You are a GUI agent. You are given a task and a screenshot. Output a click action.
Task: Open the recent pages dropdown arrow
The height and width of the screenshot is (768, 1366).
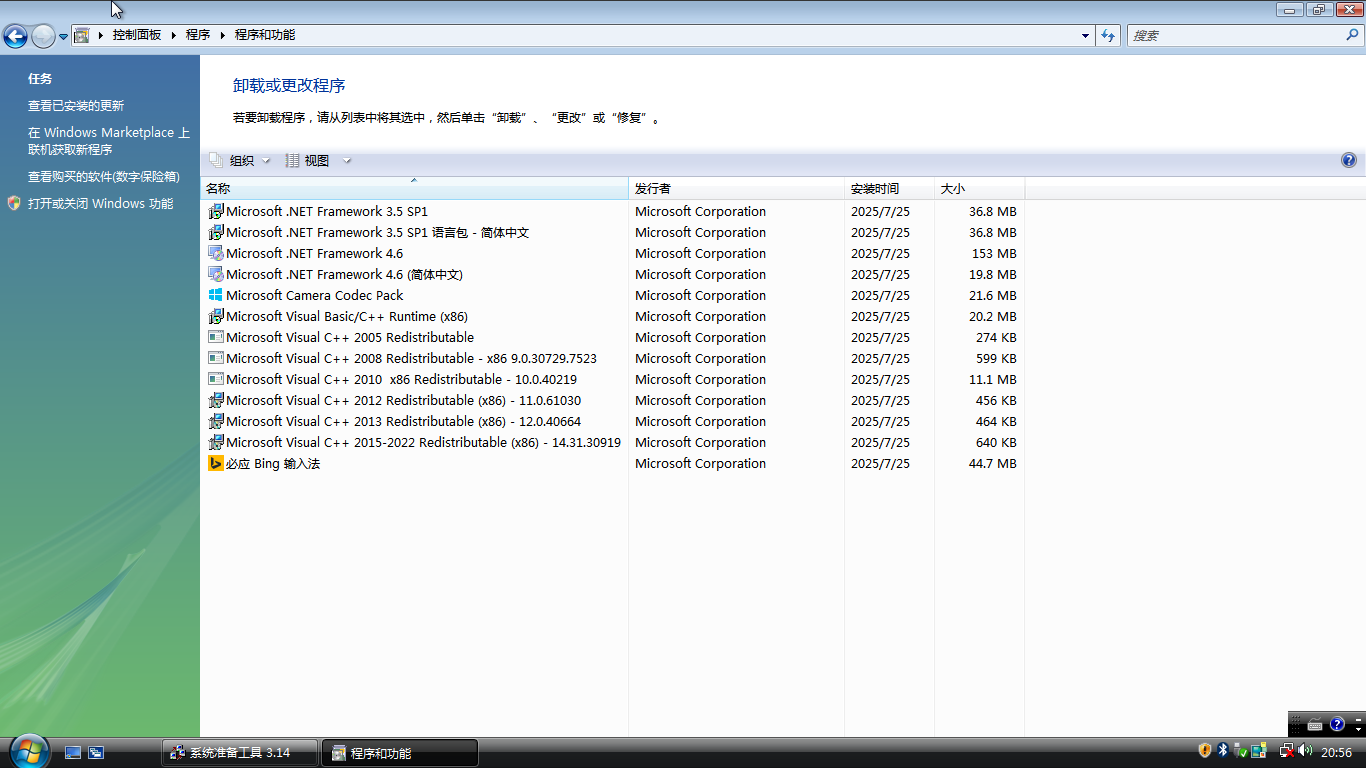pyautogui.click(x=63, y=37)
